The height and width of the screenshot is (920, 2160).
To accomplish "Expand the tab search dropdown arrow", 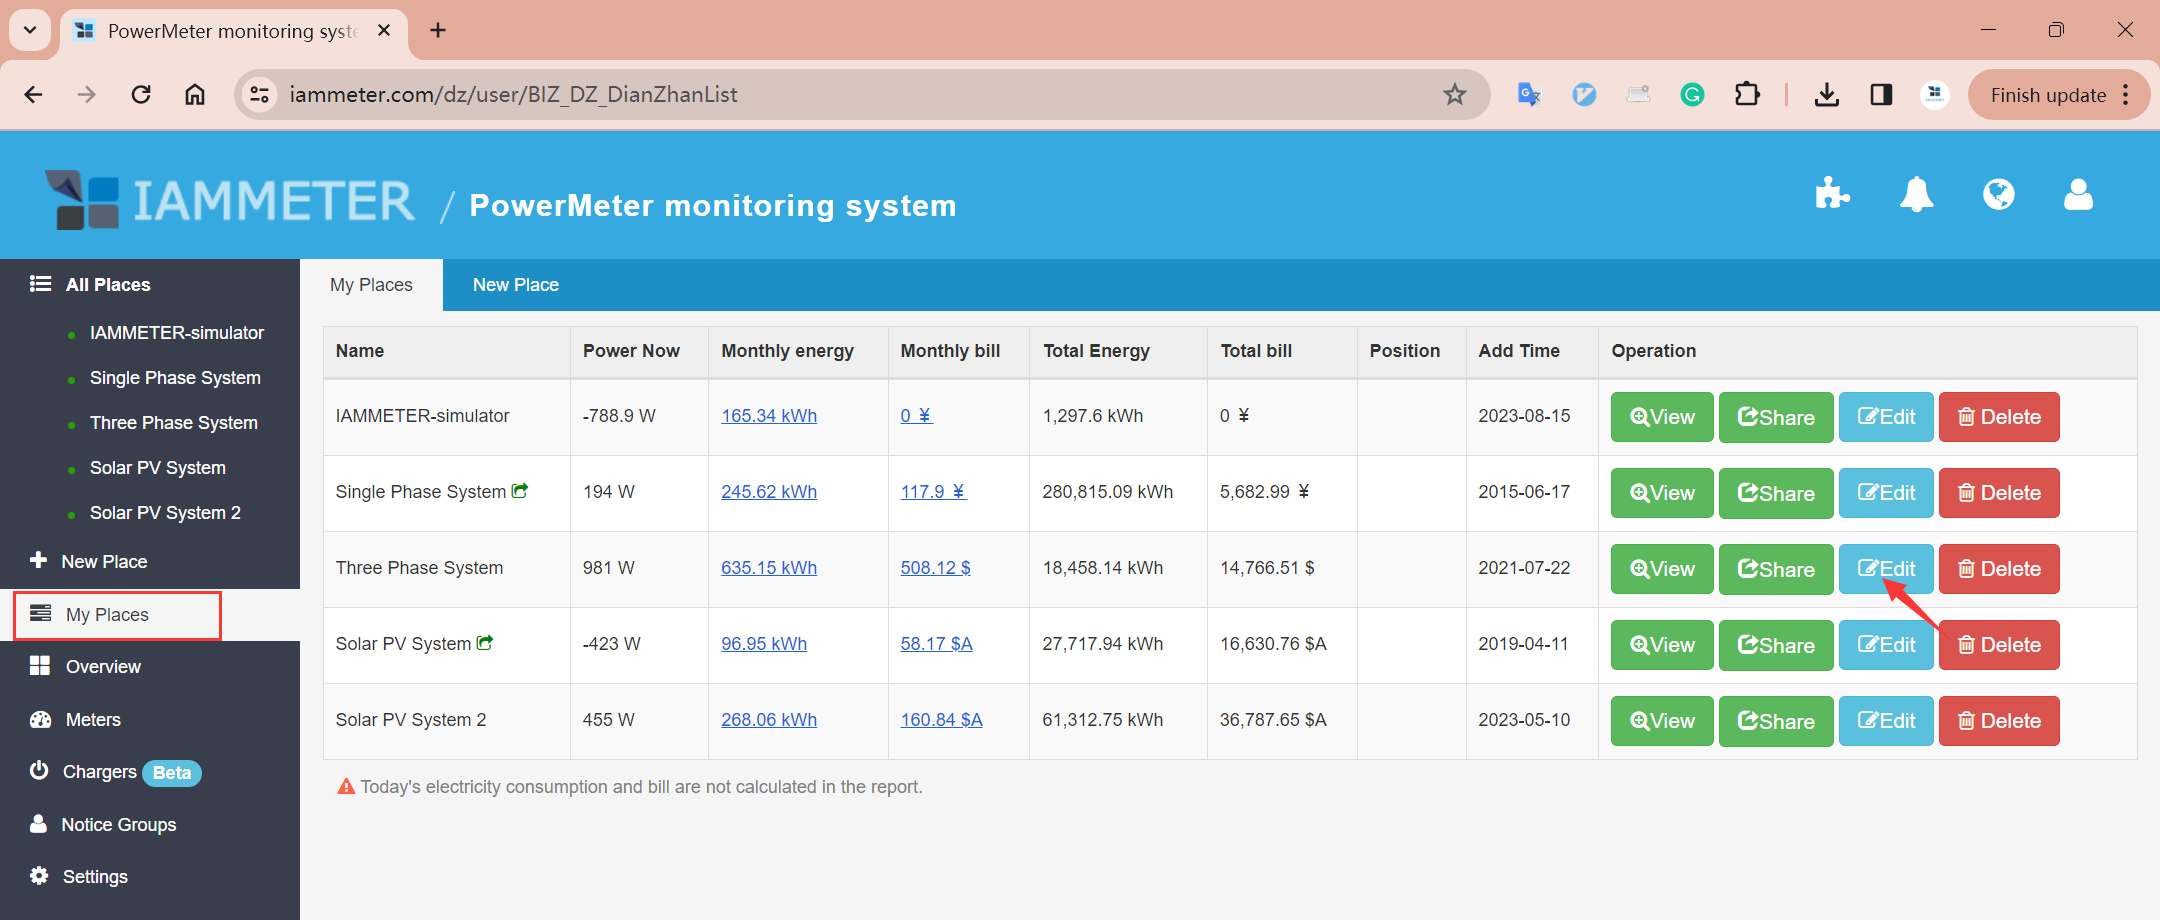I will (x=30, y=30).
